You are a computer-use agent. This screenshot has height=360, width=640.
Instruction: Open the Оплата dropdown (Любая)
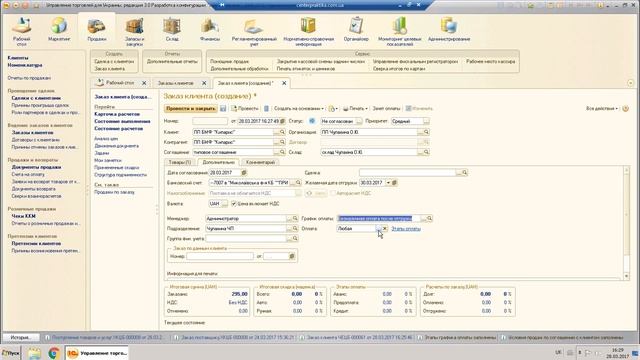coord(378,229)
